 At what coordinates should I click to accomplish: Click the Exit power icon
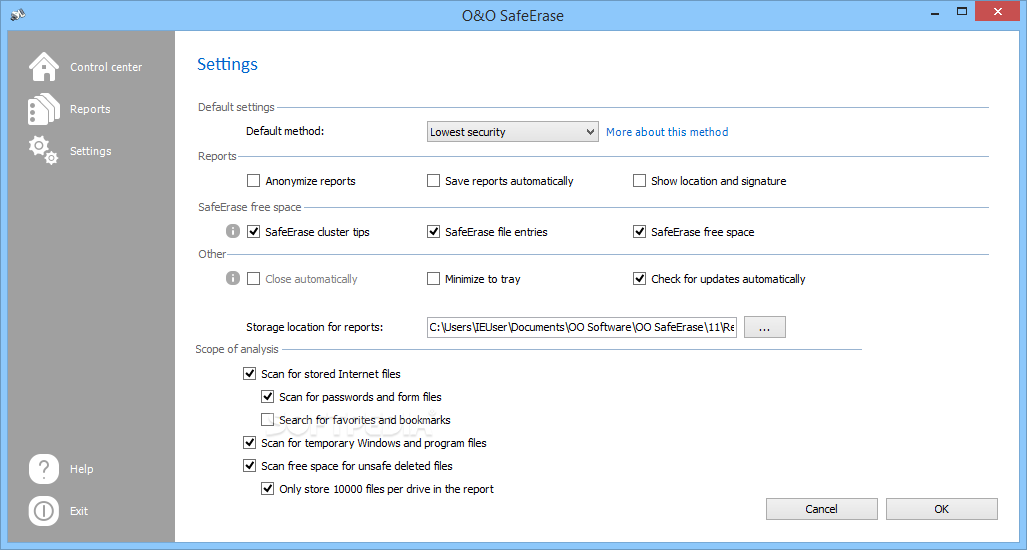pos(44,511)
